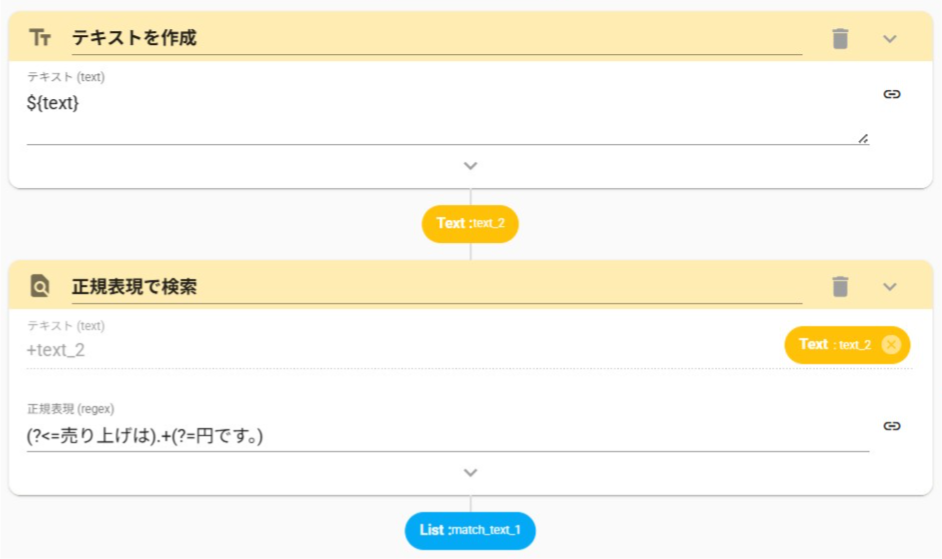Click the textarea resize handle
Image resolution: width=942 pixels, height=559 pixels.
[863, 138]
